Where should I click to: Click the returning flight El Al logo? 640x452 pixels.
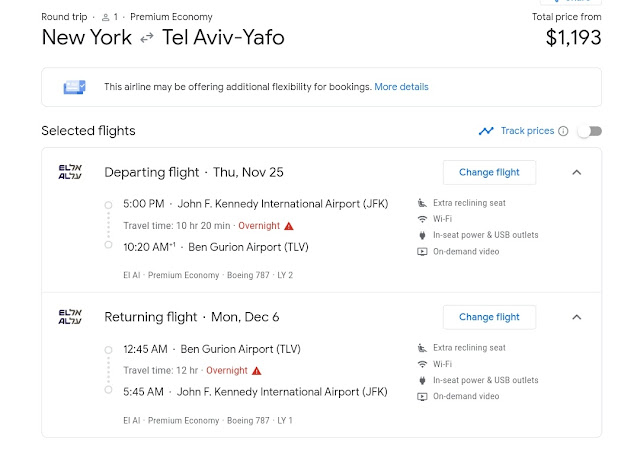click(x=70, y=317)
